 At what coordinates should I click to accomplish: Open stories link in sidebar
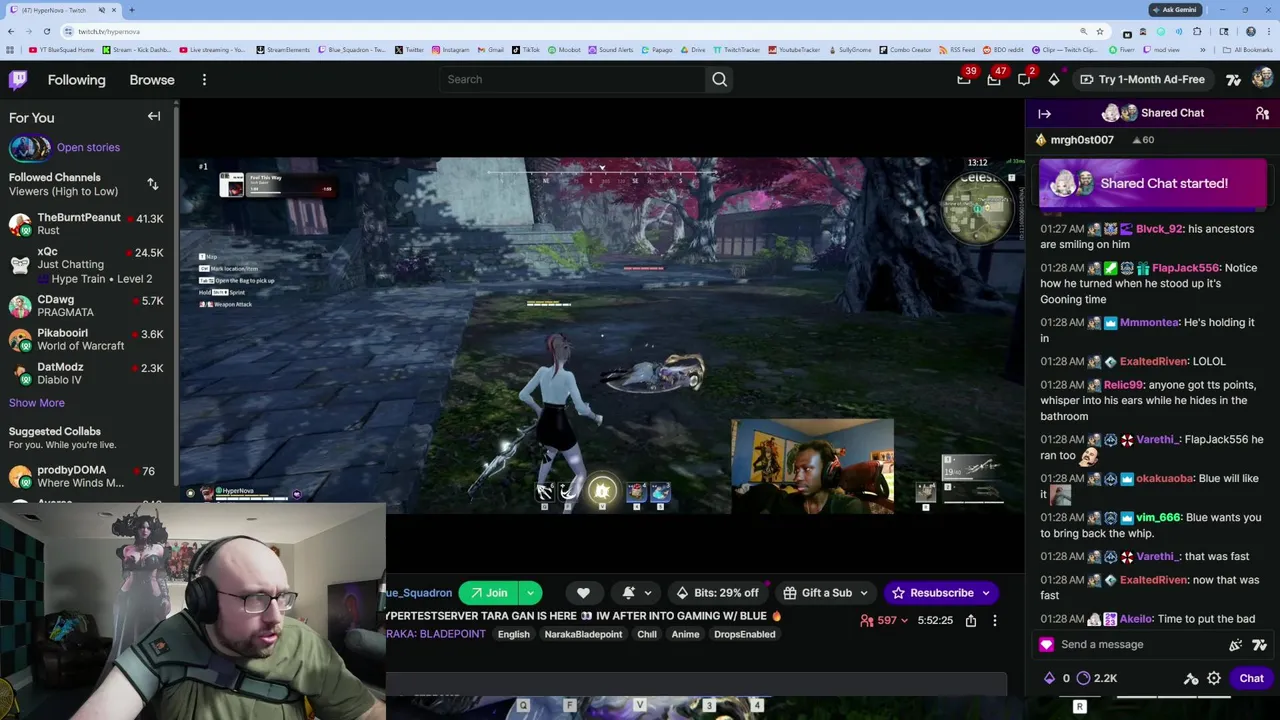tap(88, 147)
